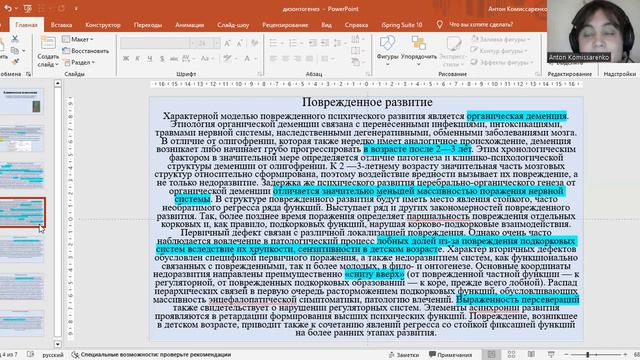Click the Заметки button in status bar

click(x=404, y=355)
